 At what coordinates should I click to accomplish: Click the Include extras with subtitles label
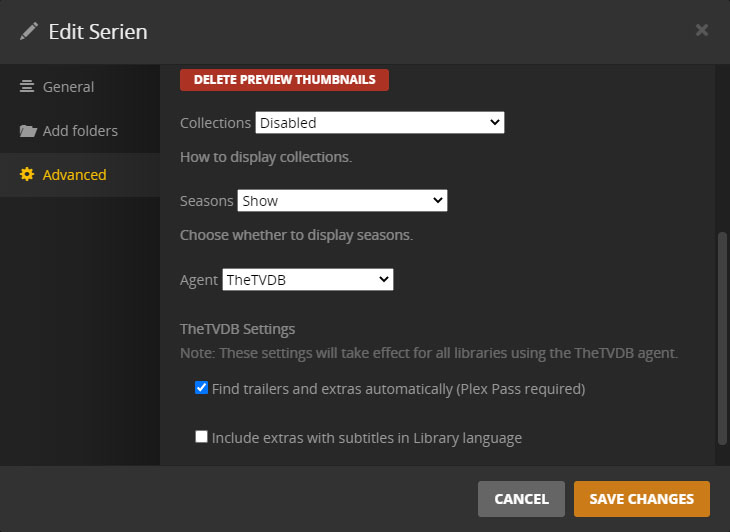point(367,437)
